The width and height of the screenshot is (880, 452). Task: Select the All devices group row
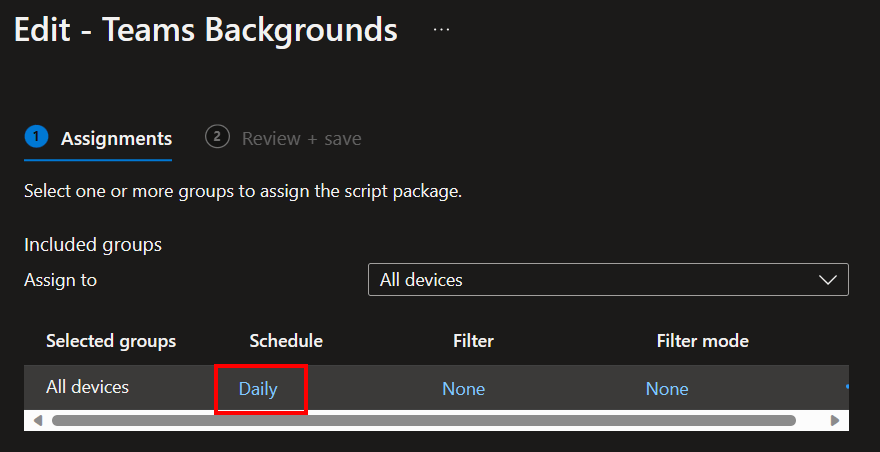(x=436, y=387)
